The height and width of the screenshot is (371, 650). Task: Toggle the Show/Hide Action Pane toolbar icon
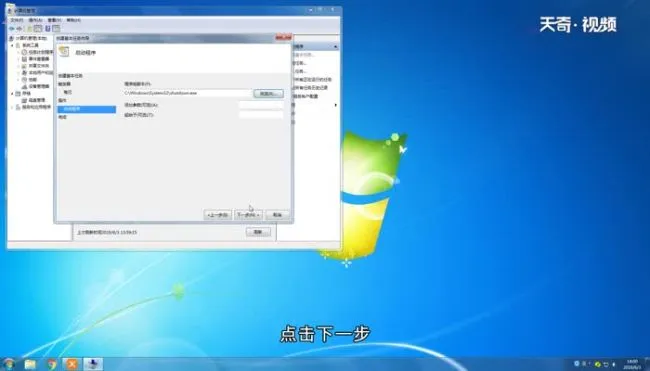click(56, 29)
